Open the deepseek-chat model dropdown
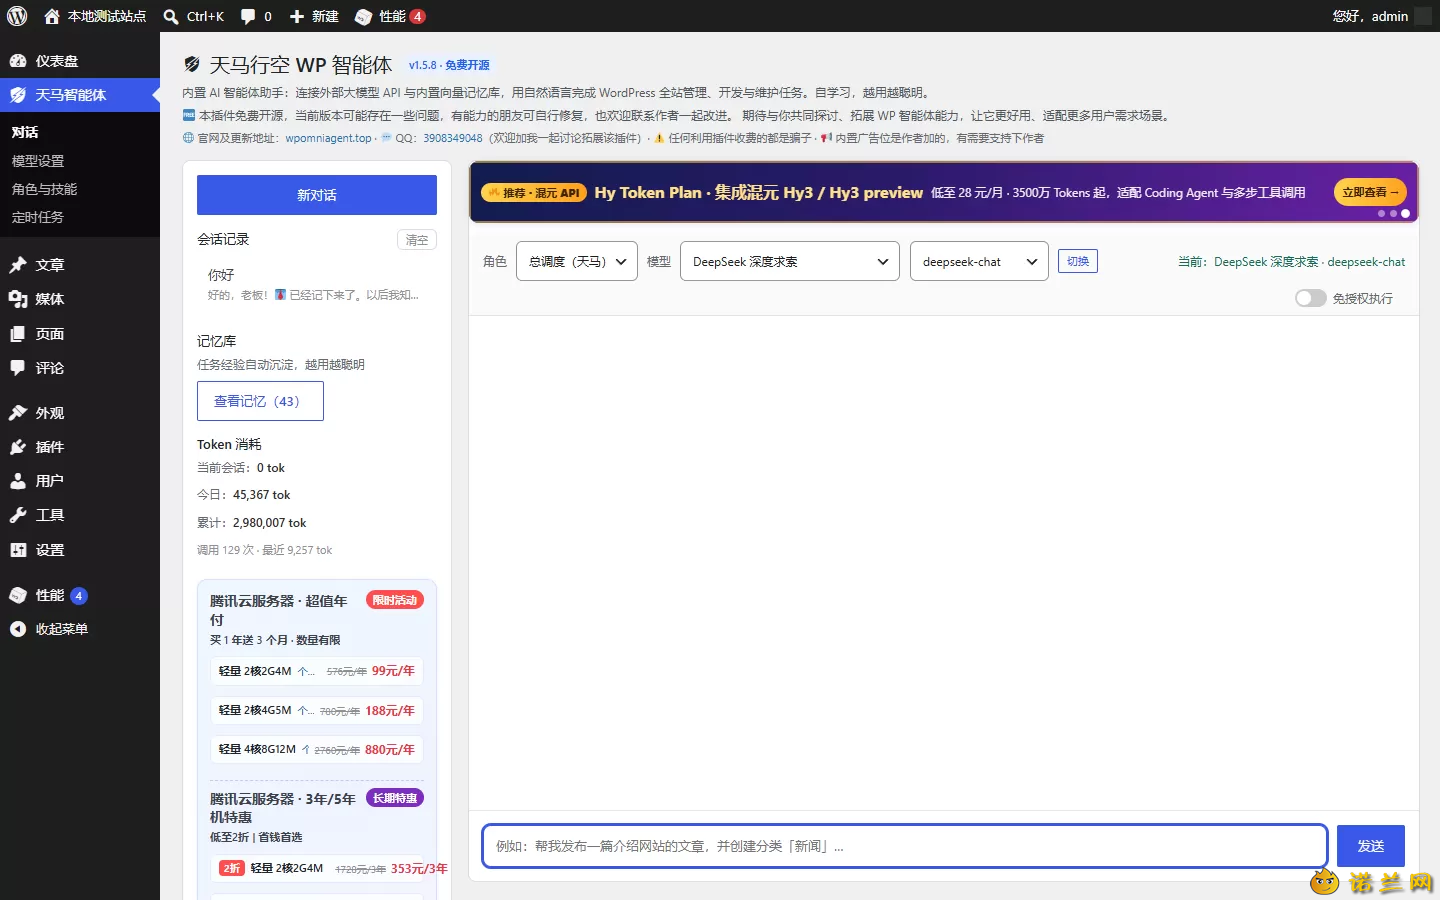This screenshot has height=900, width=1440. (x=979, y=262)
